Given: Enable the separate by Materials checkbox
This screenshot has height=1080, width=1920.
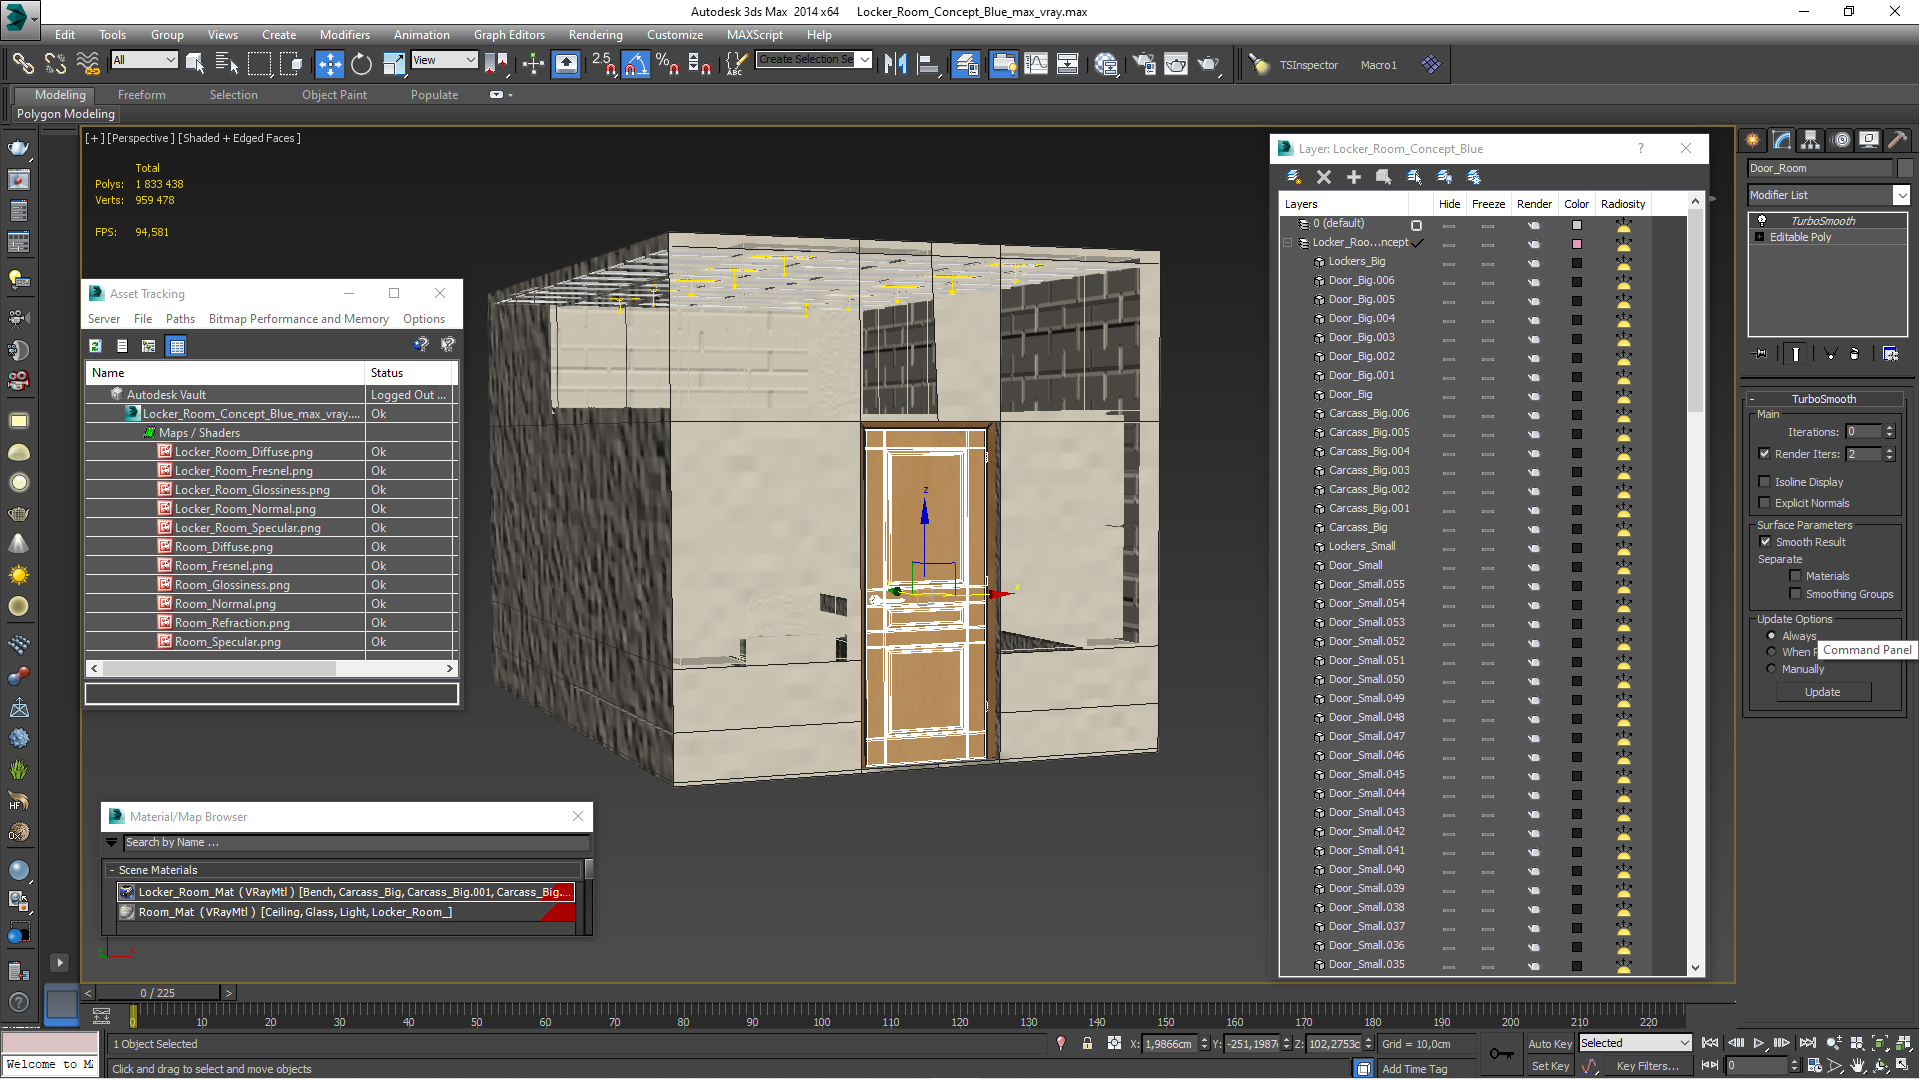Looking at the screenshot, I should tap(1795, 576).
